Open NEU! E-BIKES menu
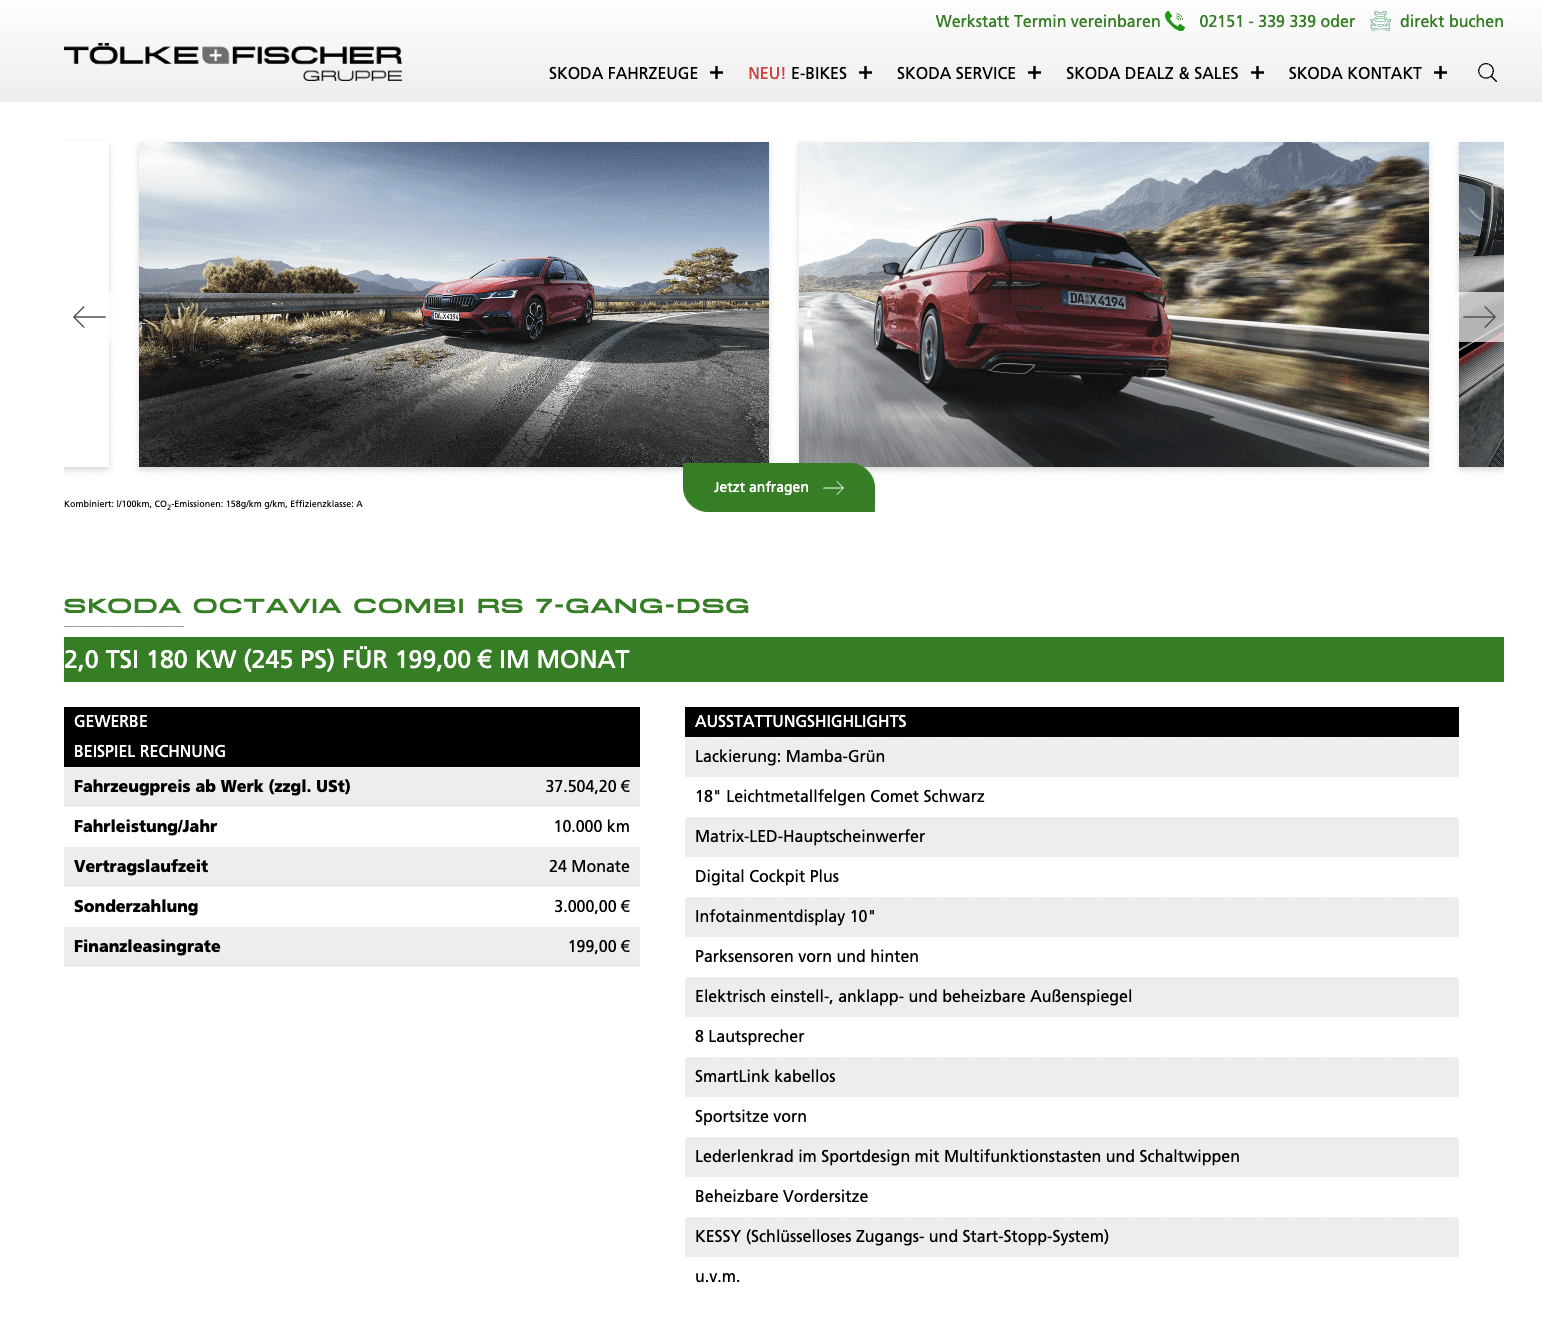The height and width of the screenshot is (1320, 1542). 797,73
